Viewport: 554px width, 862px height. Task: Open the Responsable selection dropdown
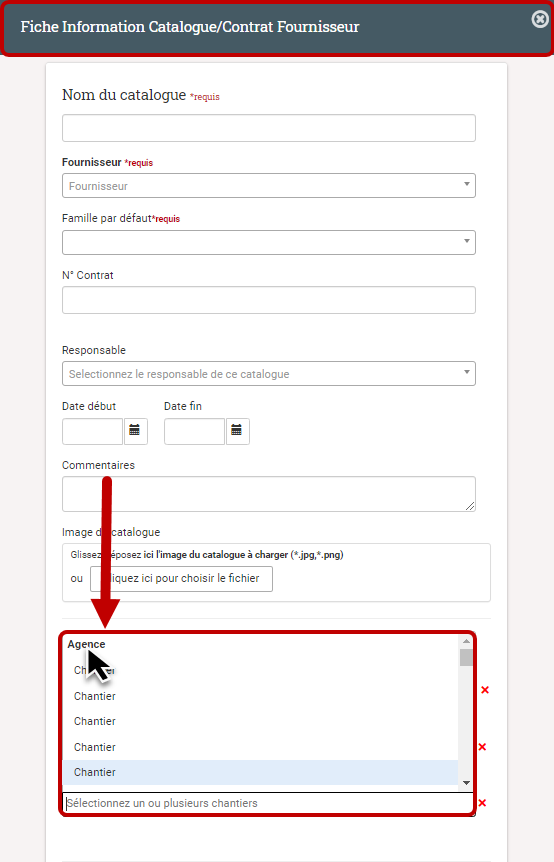click(269, 374)
